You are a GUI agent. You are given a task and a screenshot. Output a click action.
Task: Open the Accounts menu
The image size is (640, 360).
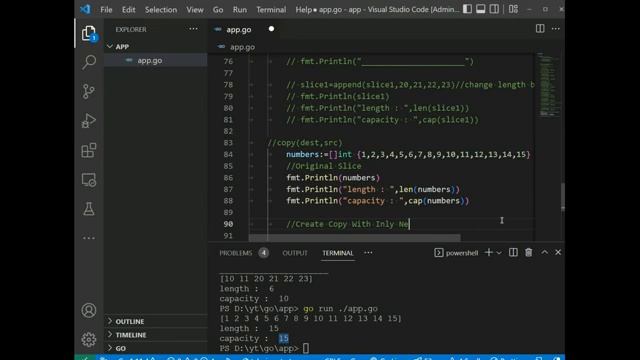pos(89,310)
